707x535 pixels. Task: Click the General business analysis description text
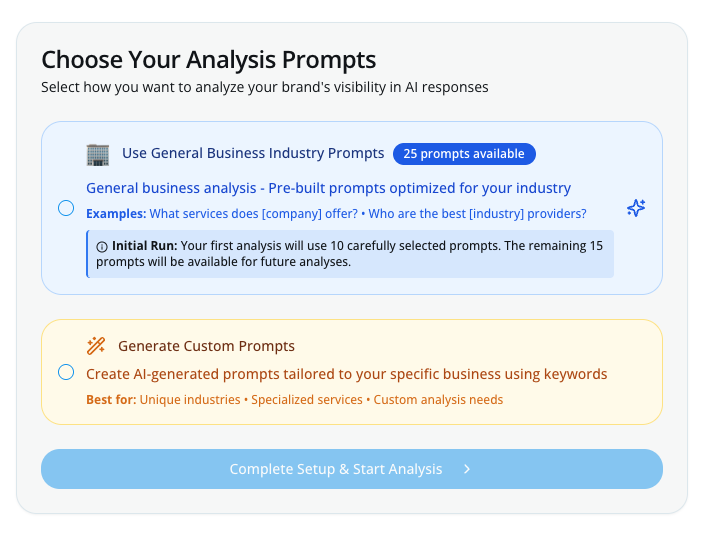pyautogui.click(x=328, y=188)
